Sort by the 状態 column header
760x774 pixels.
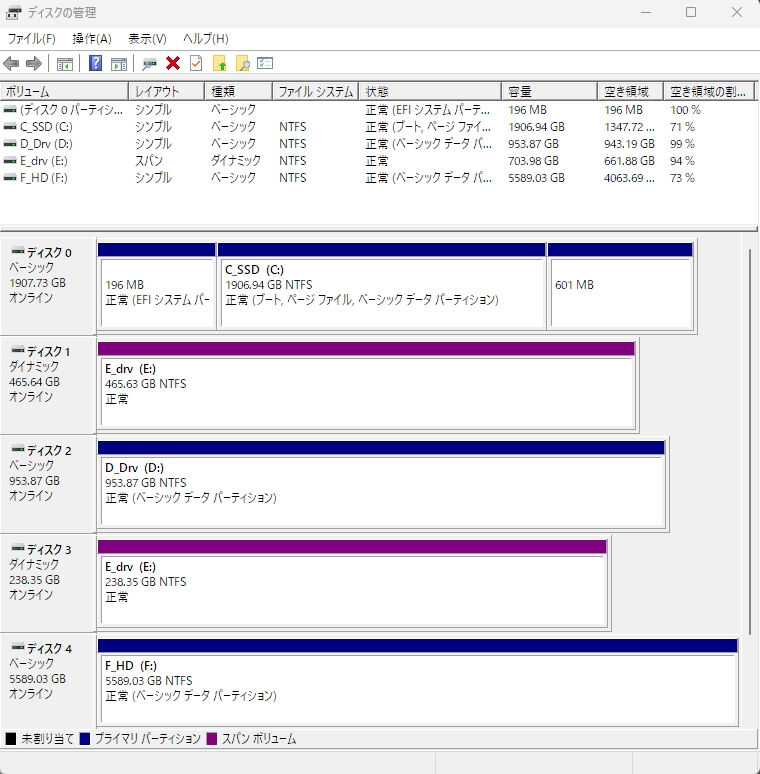coord(430,91)
